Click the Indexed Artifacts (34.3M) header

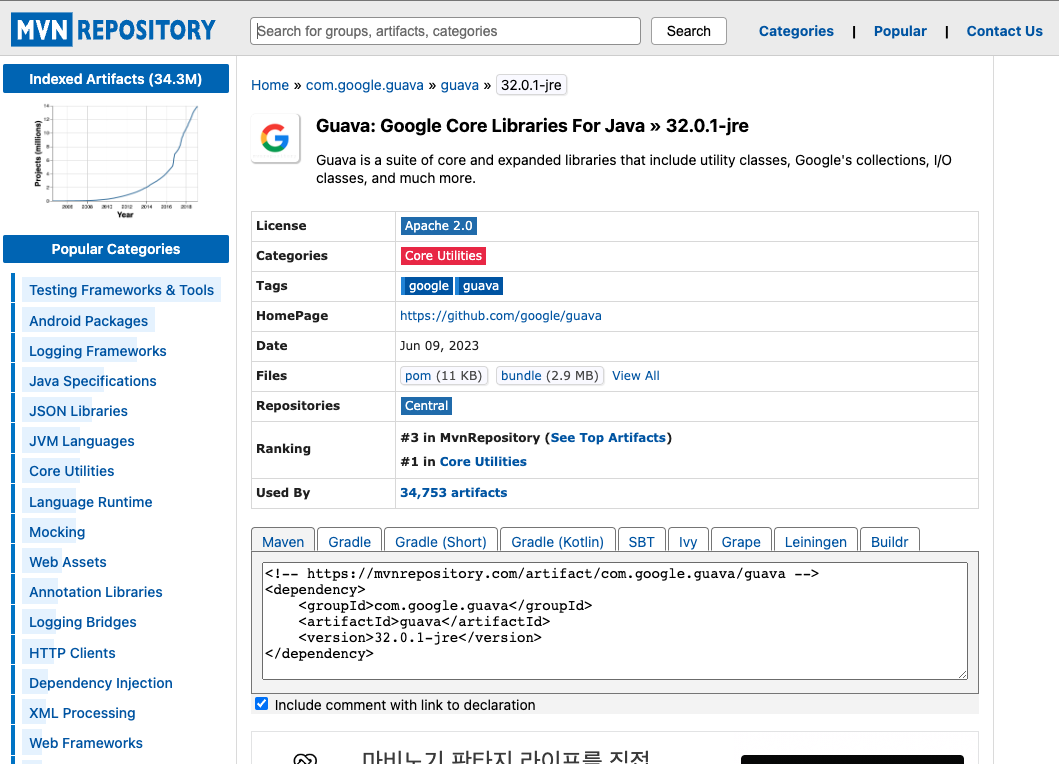click(x=115, y=79)
